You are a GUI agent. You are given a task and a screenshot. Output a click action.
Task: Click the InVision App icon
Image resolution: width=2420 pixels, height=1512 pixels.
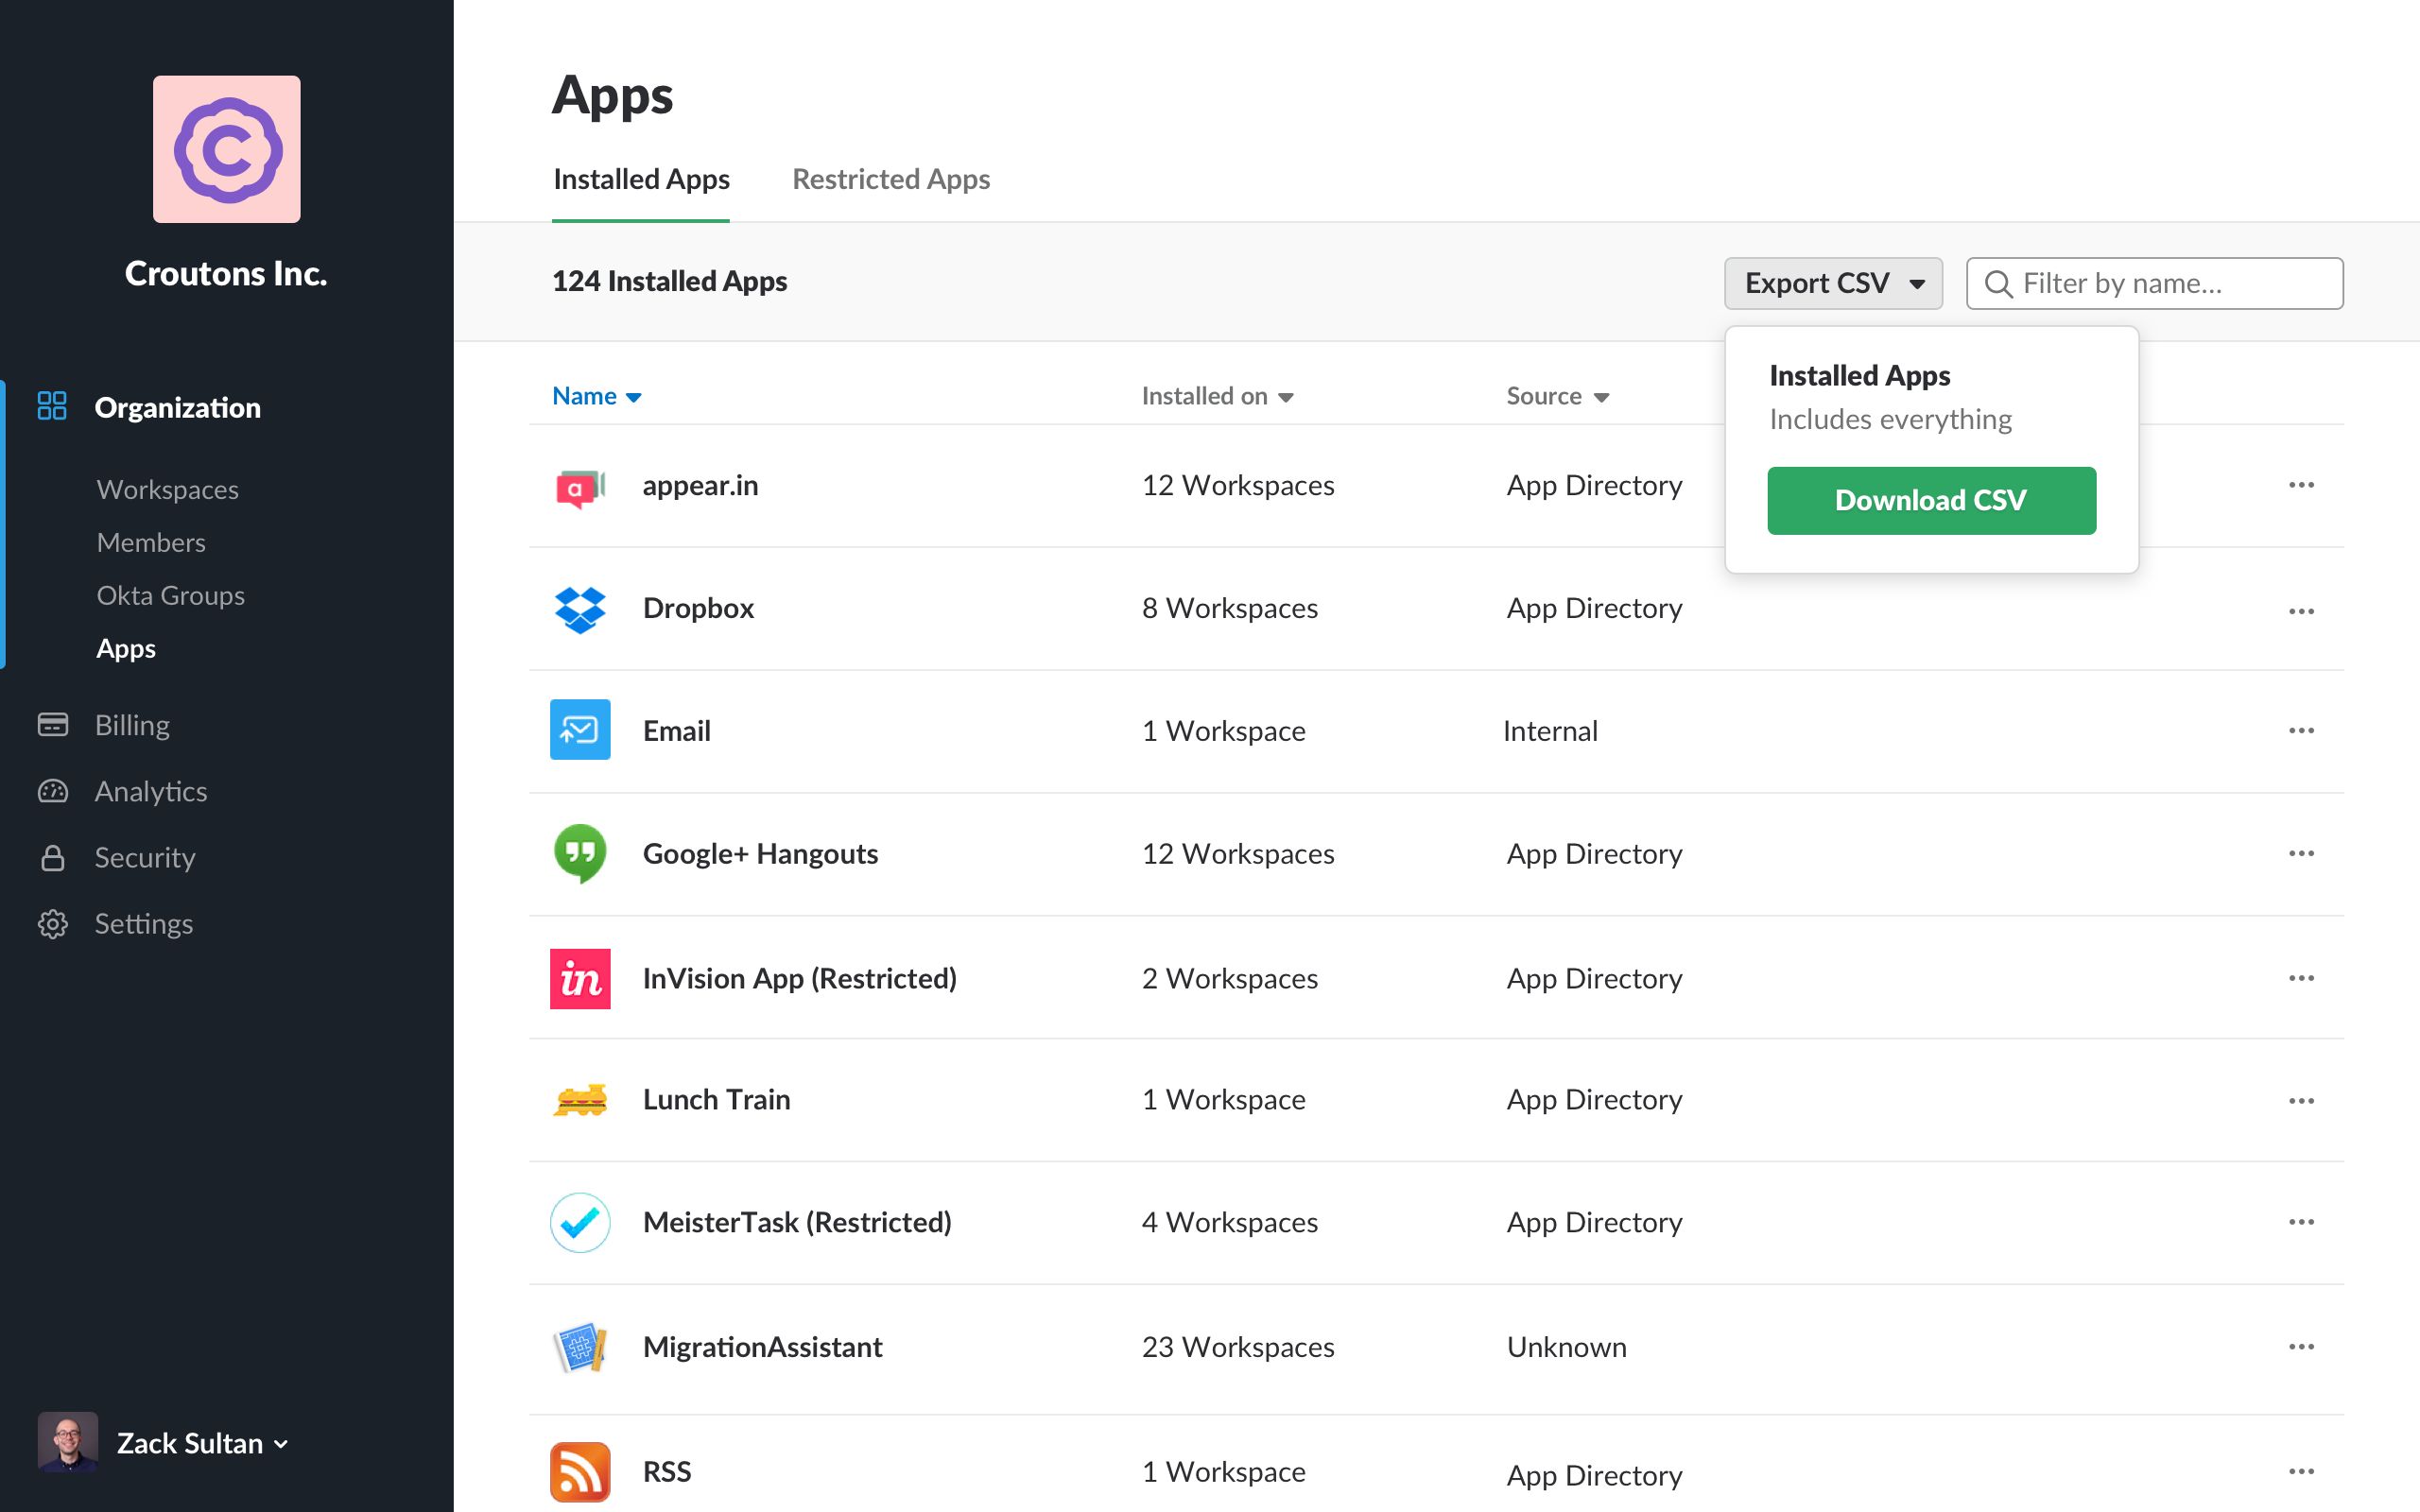[580, 978]
